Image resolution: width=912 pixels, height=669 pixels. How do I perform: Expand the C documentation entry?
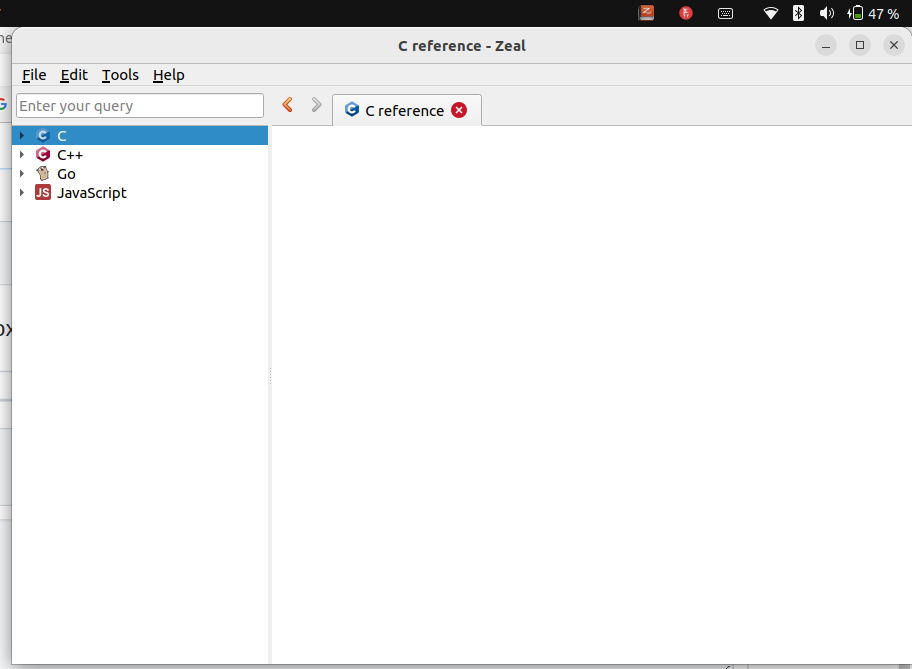point(22,135)
